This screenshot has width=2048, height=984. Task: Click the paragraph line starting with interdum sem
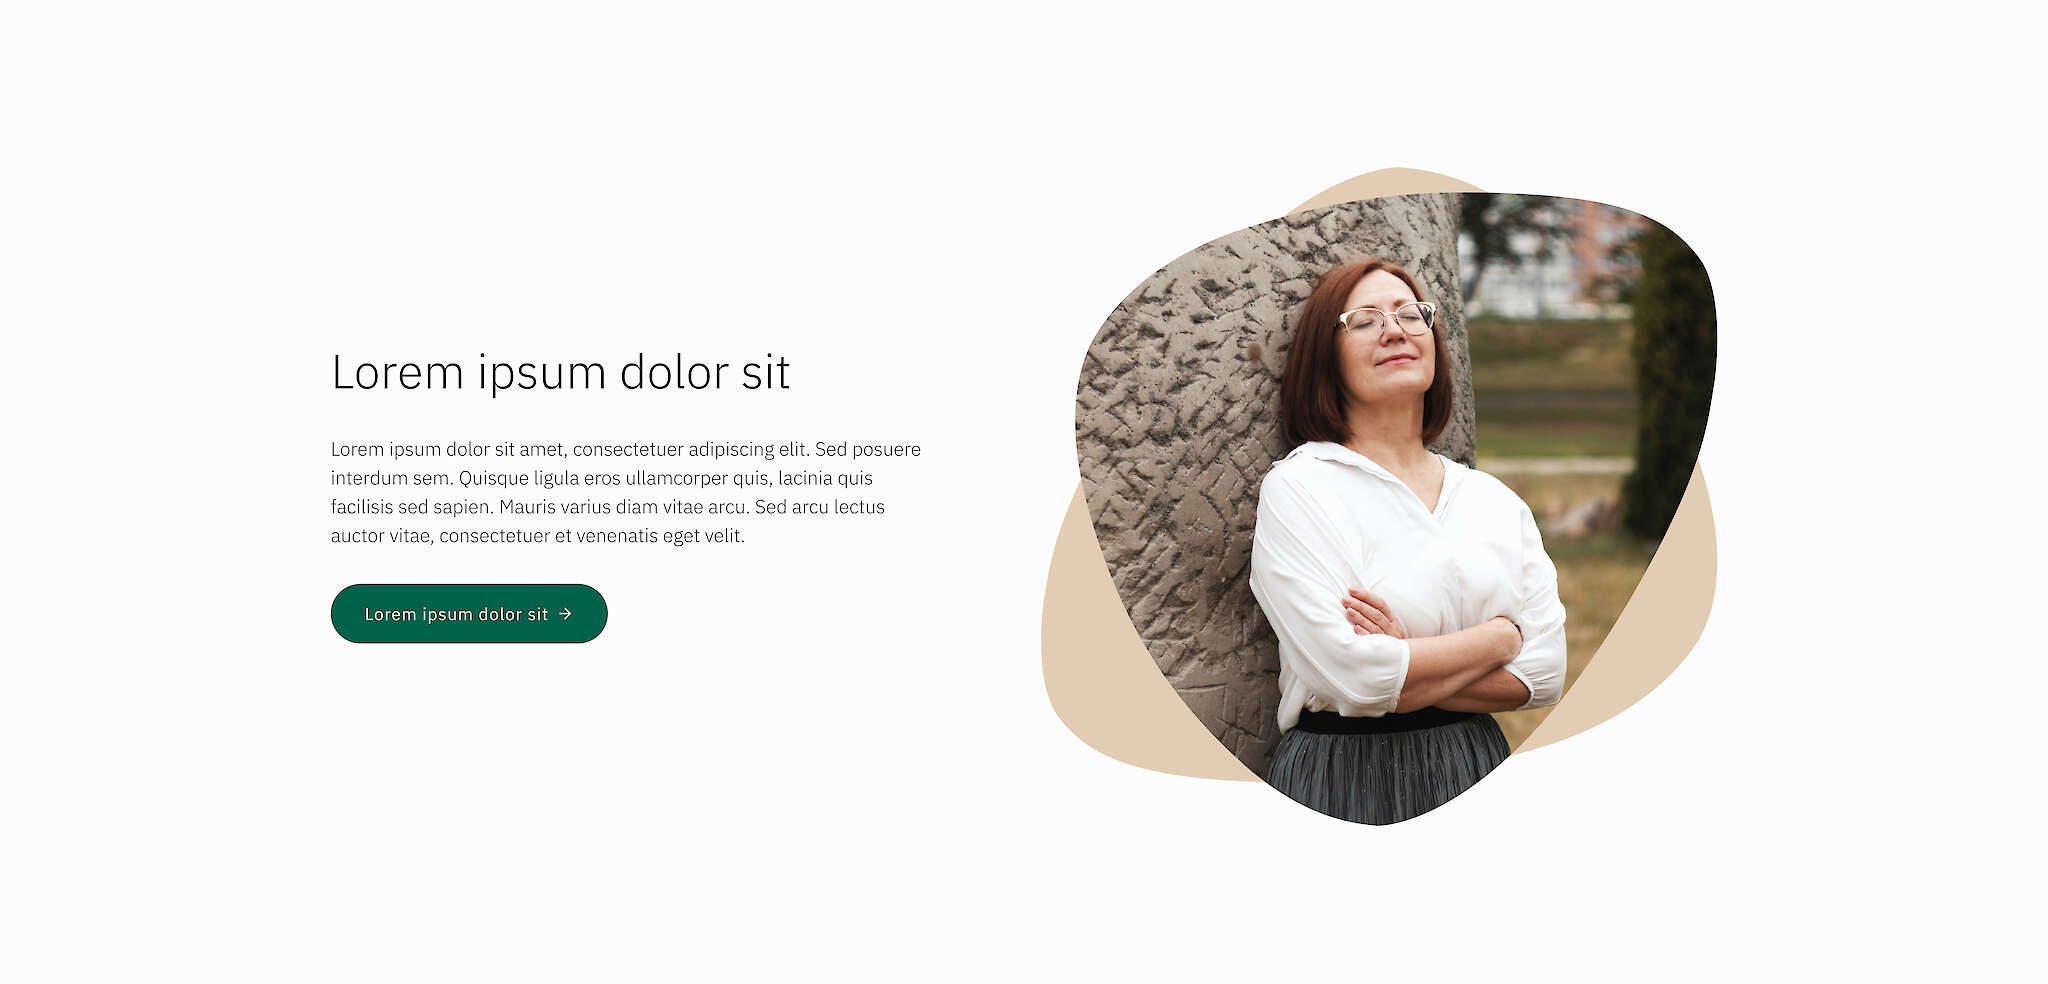click(x=602, y=478)
